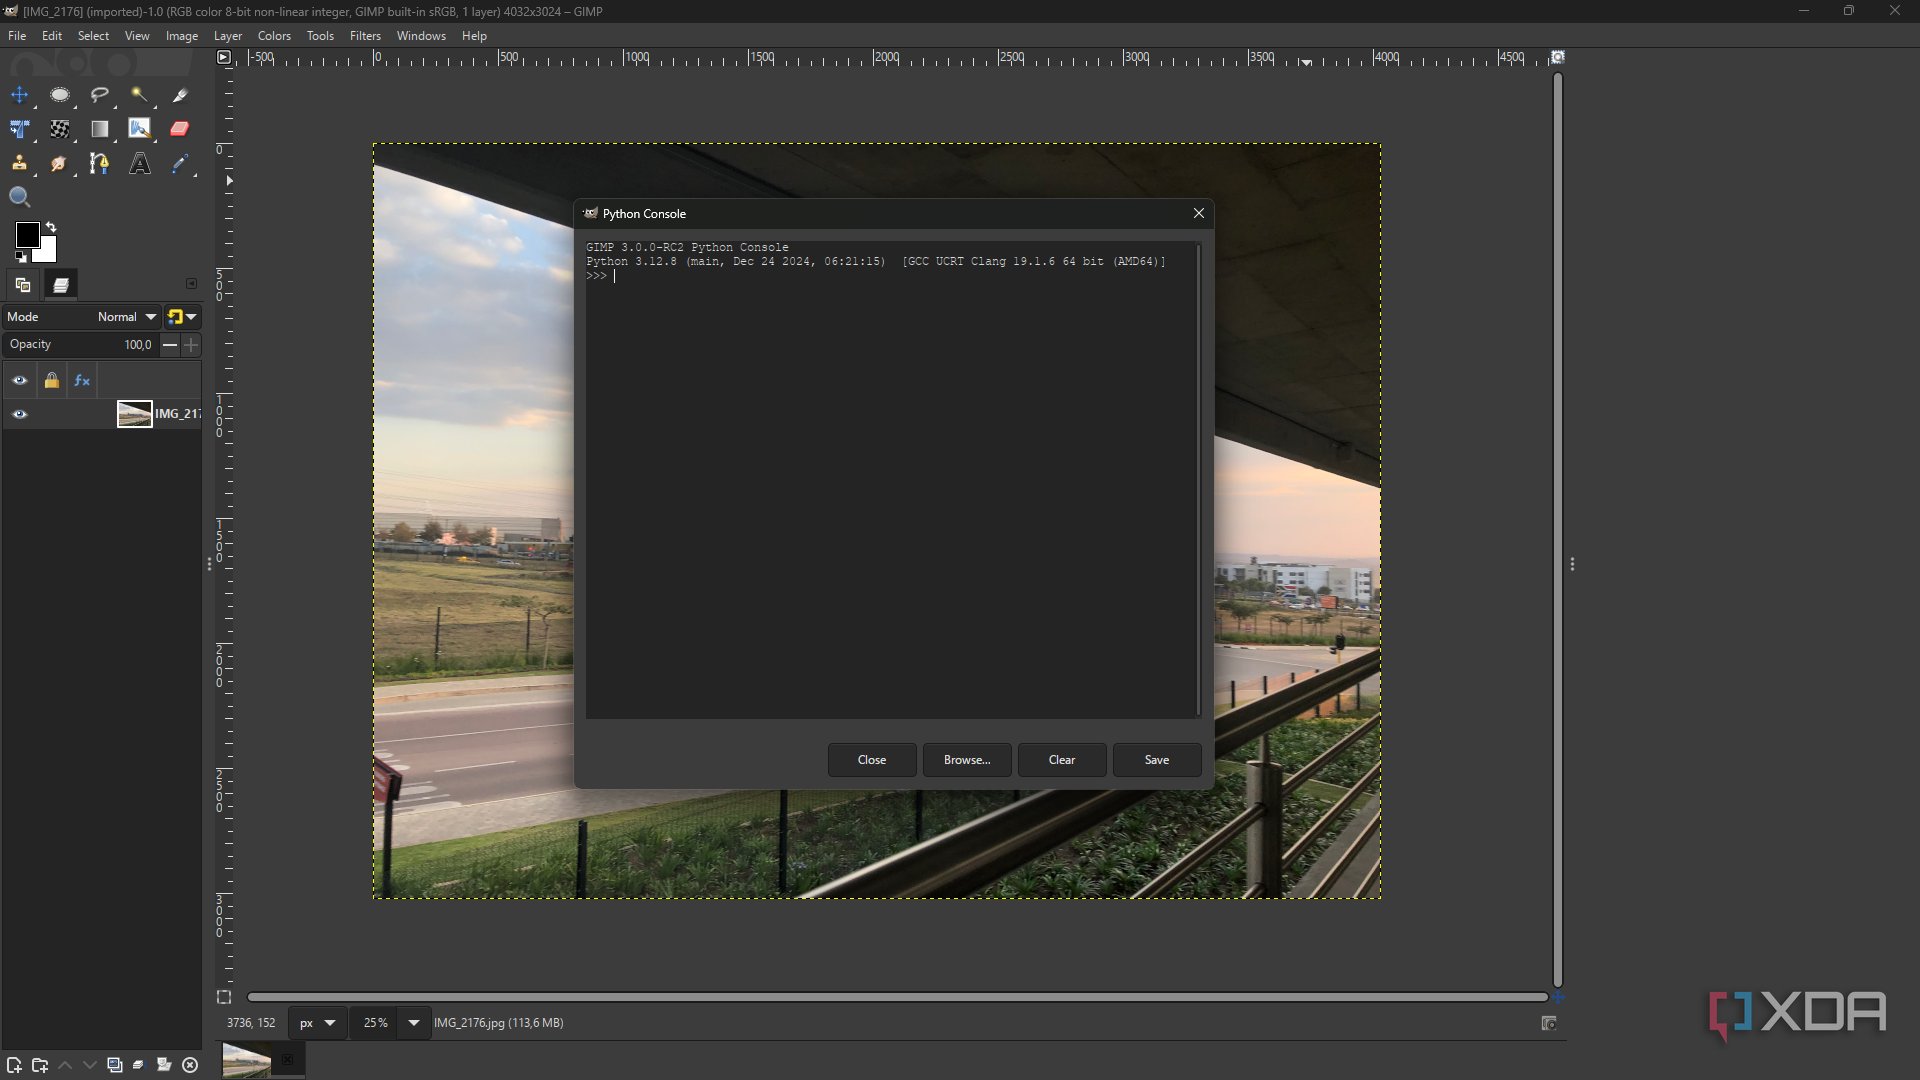The width and height of the screenshot is (1920, 1080).
Task: Select the Gradient tool
Action: [100, 129]
